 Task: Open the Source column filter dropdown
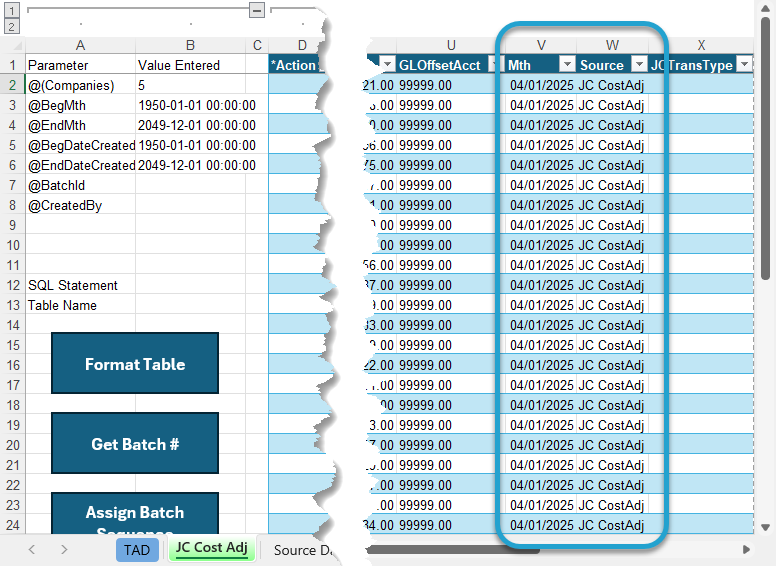coord(640,64)
